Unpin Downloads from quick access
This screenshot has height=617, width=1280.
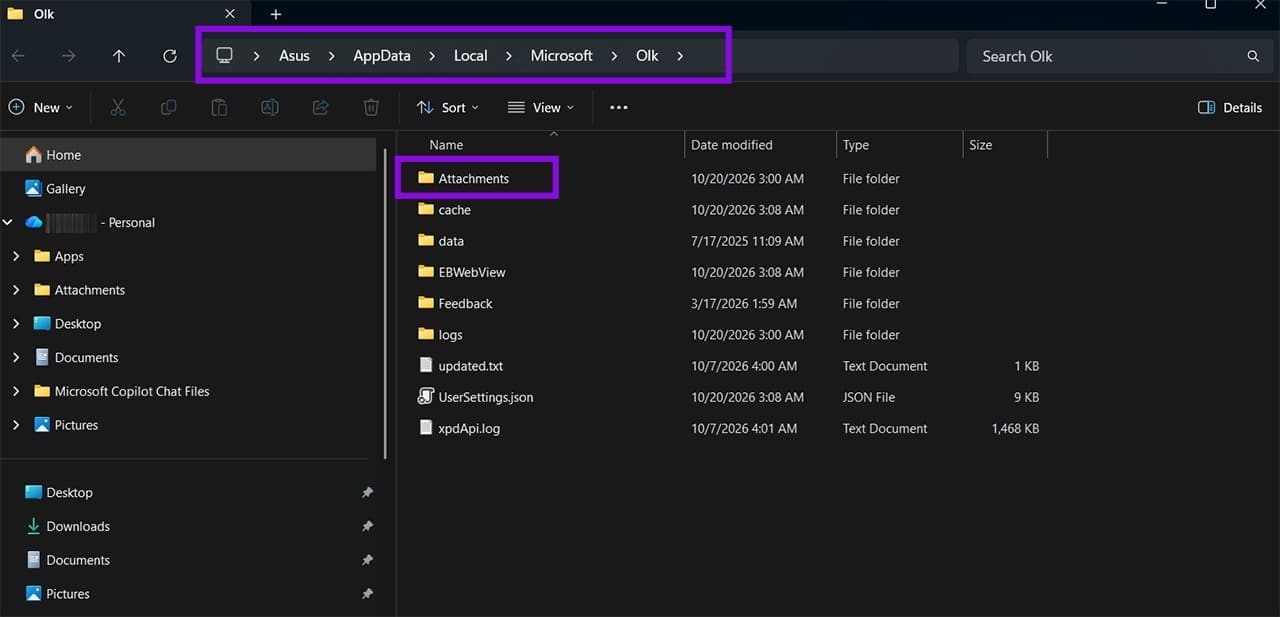[x=367, y=526]
